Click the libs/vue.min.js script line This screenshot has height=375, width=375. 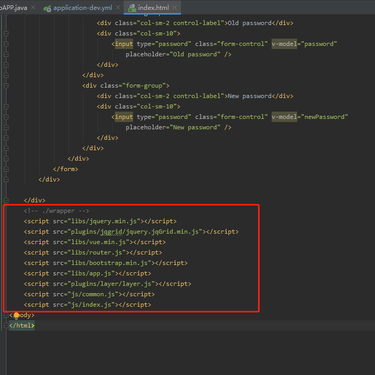tap(95, 242)
